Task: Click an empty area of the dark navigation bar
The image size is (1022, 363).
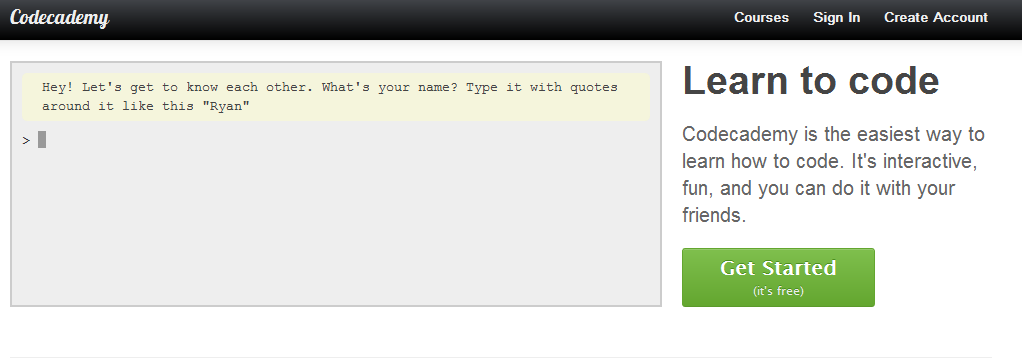Action: coord(417,18)
